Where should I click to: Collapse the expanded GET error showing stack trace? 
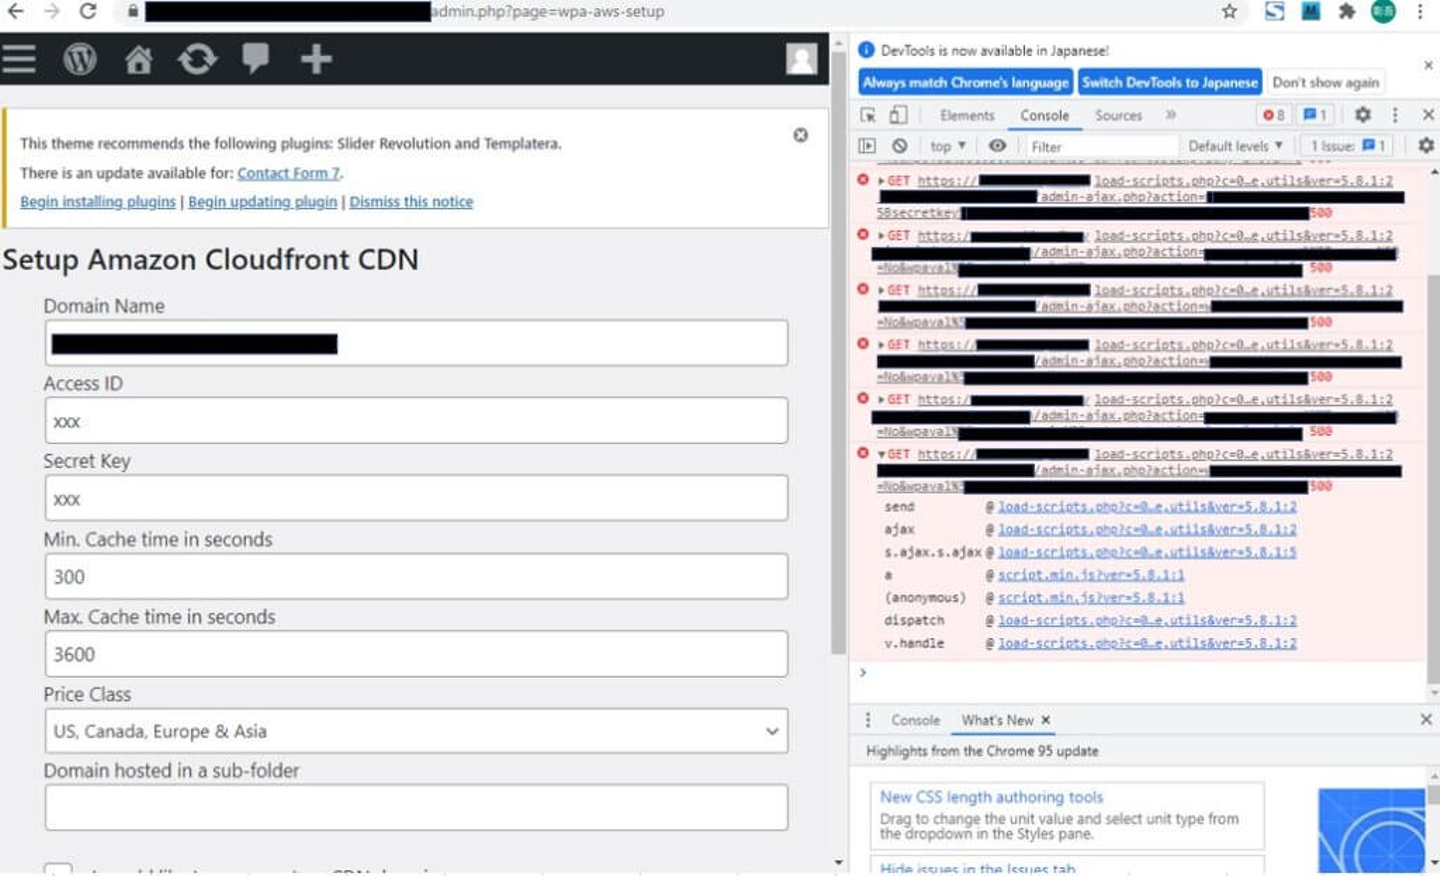[881, 454]
